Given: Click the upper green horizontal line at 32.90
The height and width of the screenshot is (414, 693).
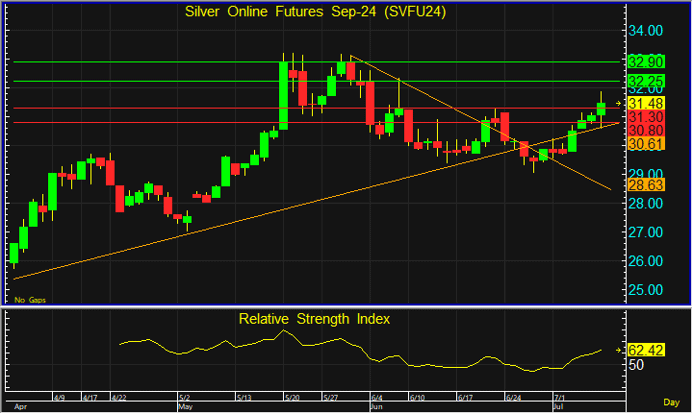Looking at the screenshot, I should tap(450, 62).
